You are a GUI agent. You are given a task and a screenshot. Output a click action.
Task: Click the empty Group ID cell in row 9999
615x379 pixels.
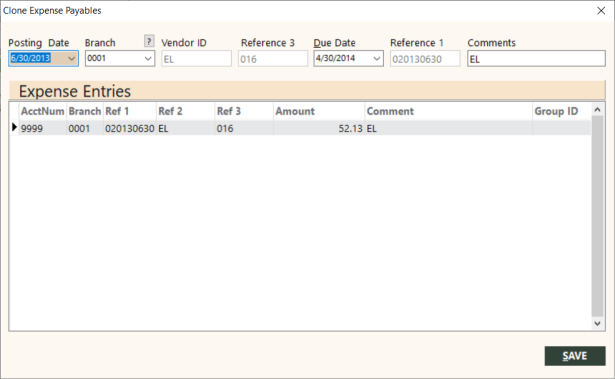click(x=561, y=128)
